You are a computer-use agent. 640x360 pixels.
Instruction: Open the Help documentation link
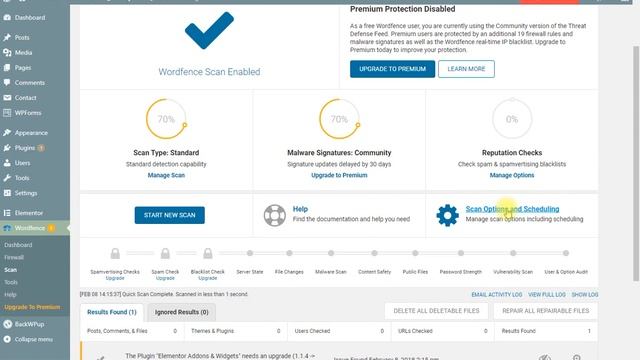coord(300,209)
